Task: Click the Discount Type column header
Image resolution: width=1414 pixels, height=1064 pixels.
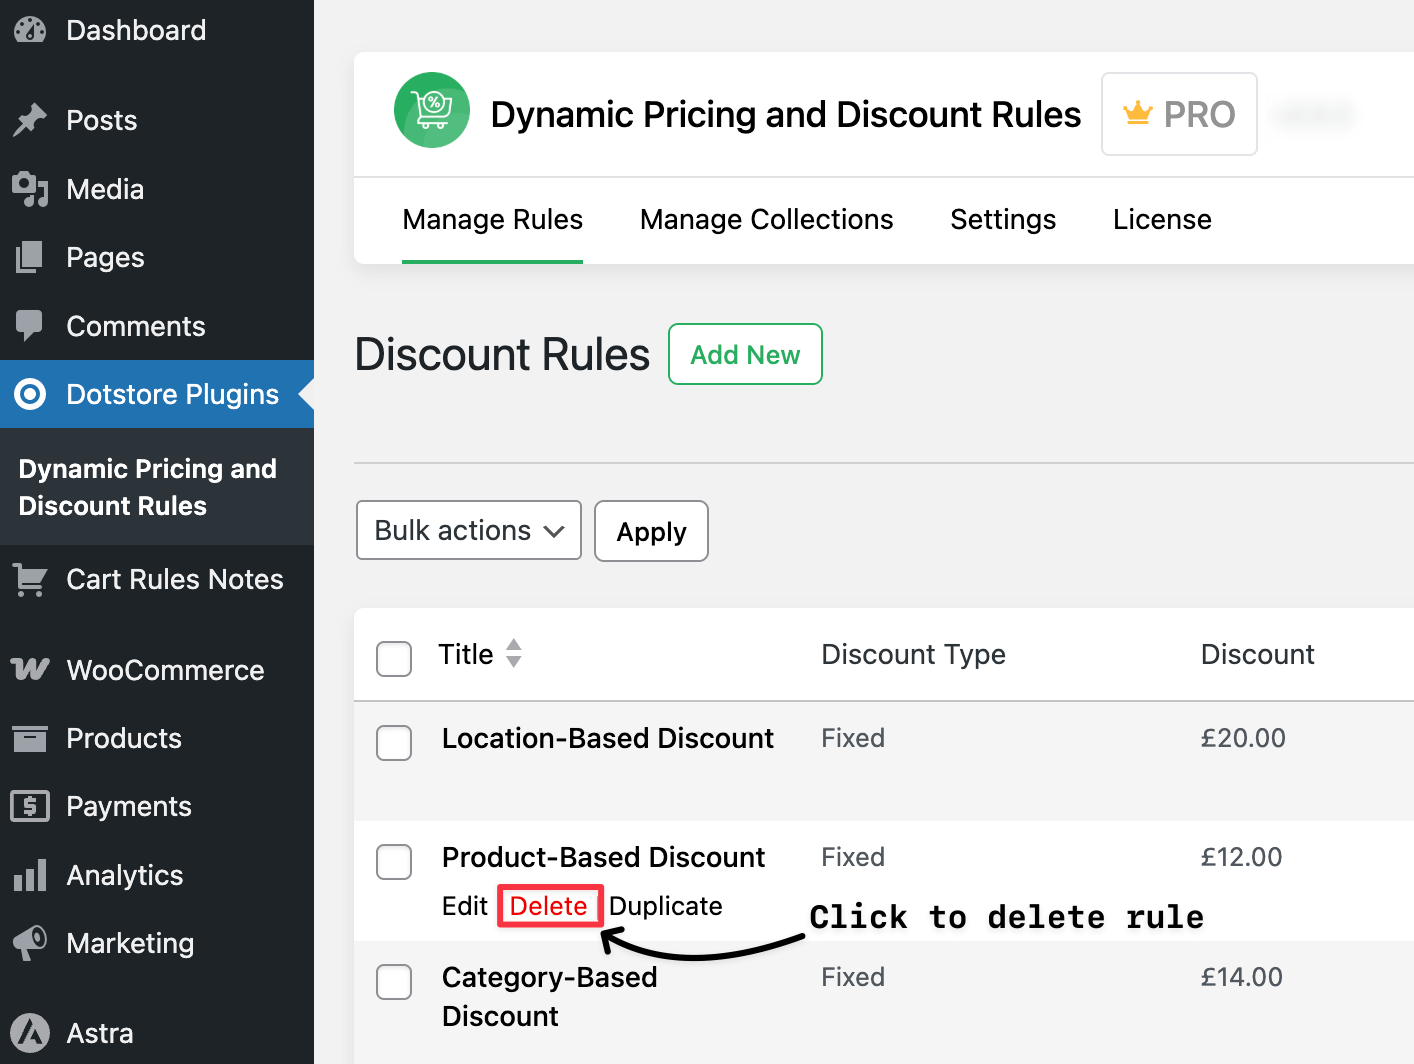Action: coord(913,654)
